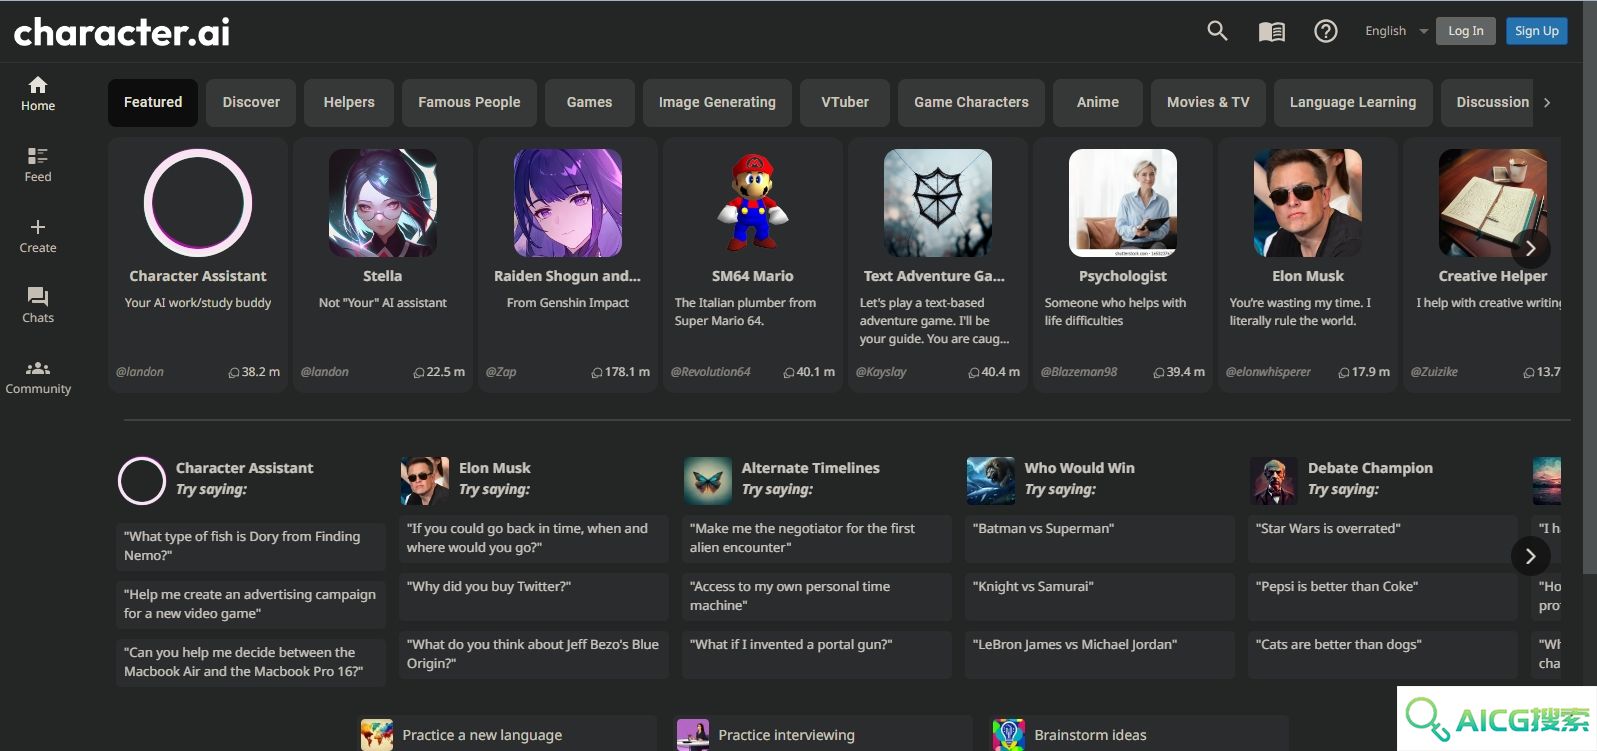
Task: Select "What if I invented a portal gun?"
Action: click(x=817, y=654)
